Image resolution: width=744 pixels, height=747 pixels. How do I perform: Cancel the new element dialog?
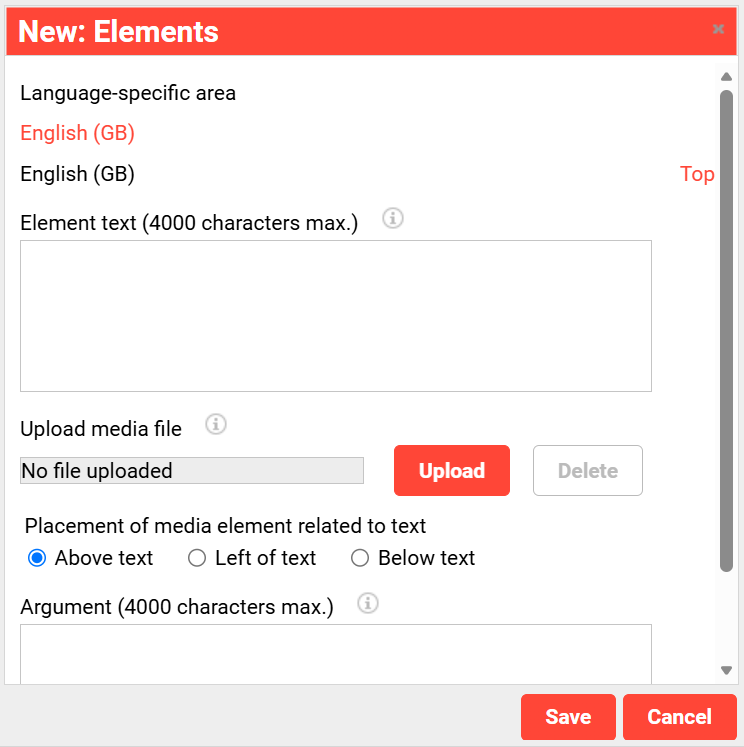point(680,717)
